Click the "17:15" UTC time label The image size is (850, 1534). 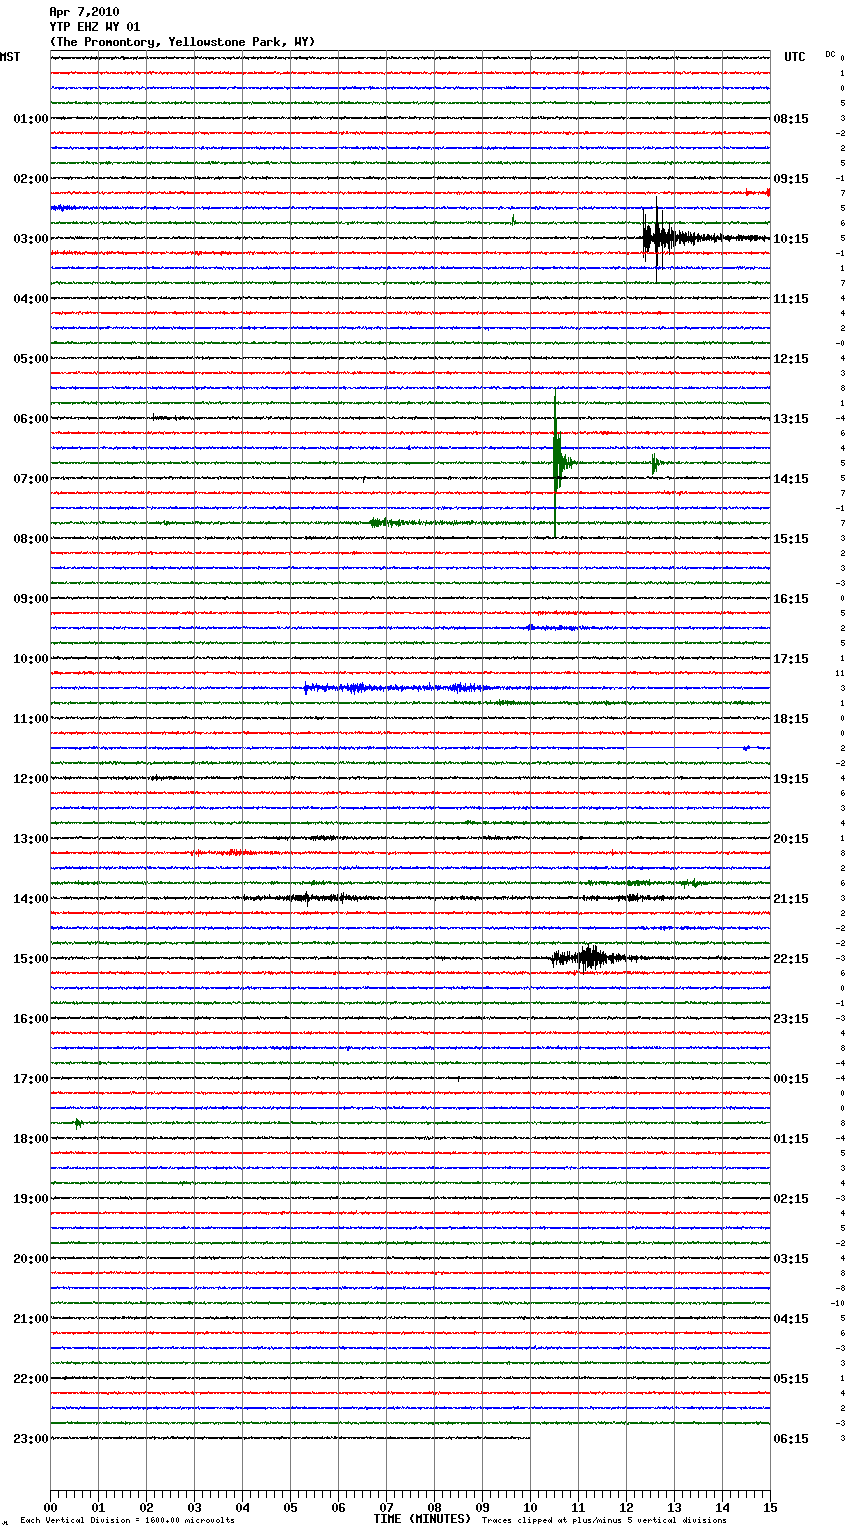(x=791, y=659)
